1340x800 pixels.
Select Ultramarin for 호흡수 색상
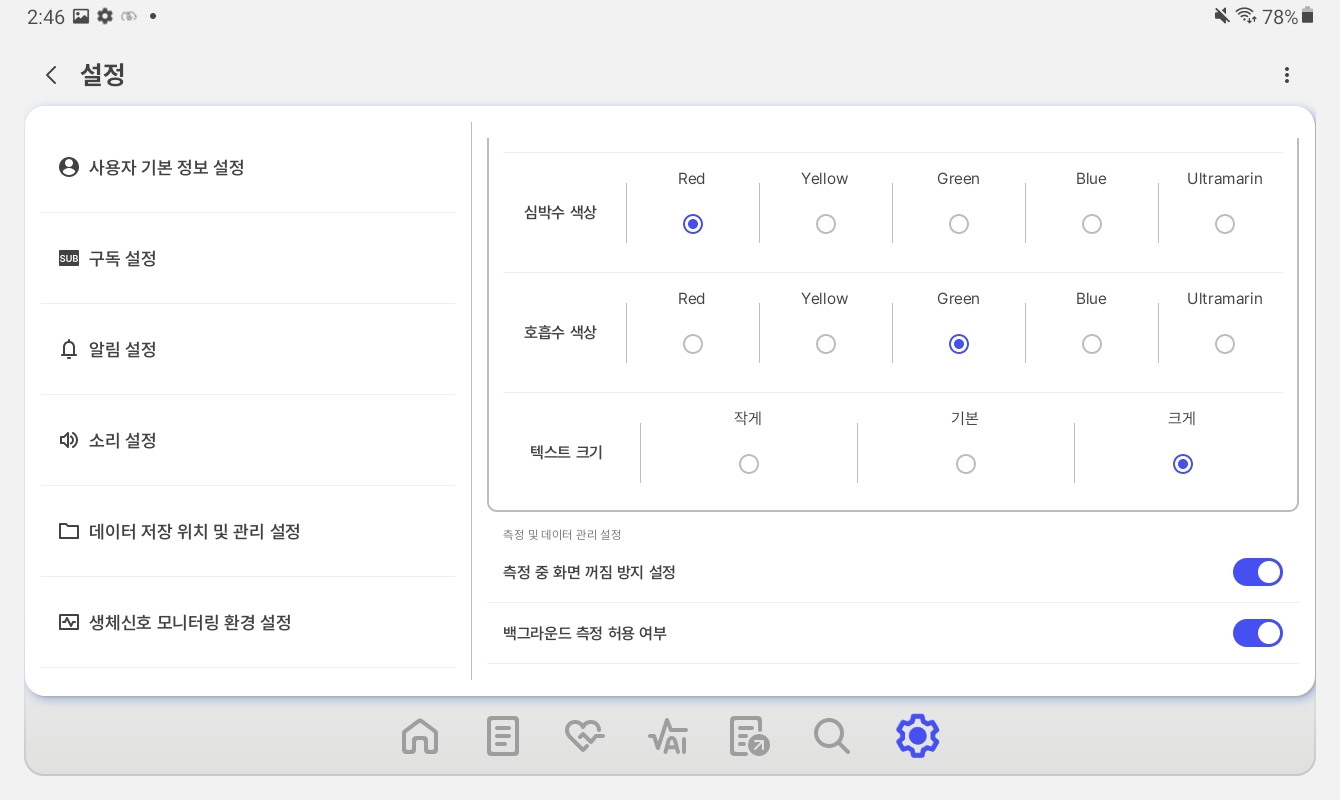(1224, 344)
